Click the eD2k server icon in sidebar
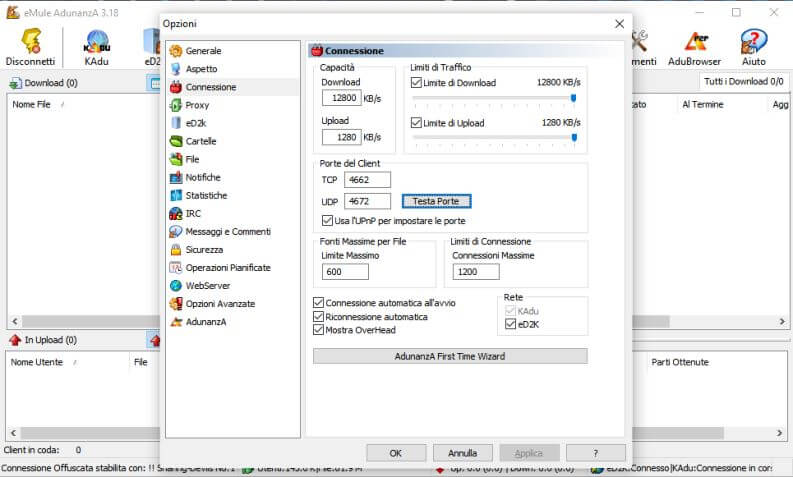 tap(175, 123)
